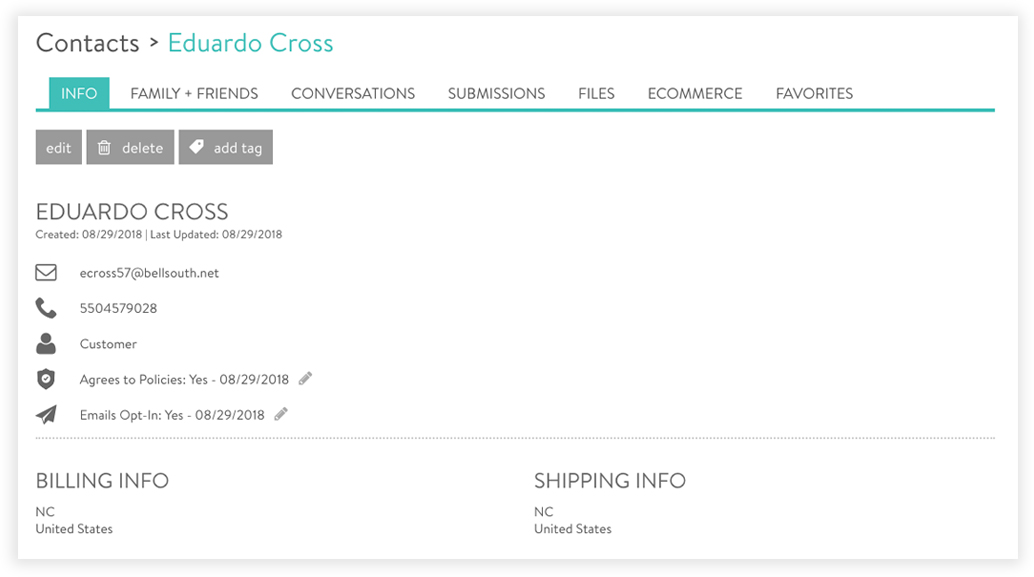
Task: Click the shield policies icon
Action: point(46,379)
